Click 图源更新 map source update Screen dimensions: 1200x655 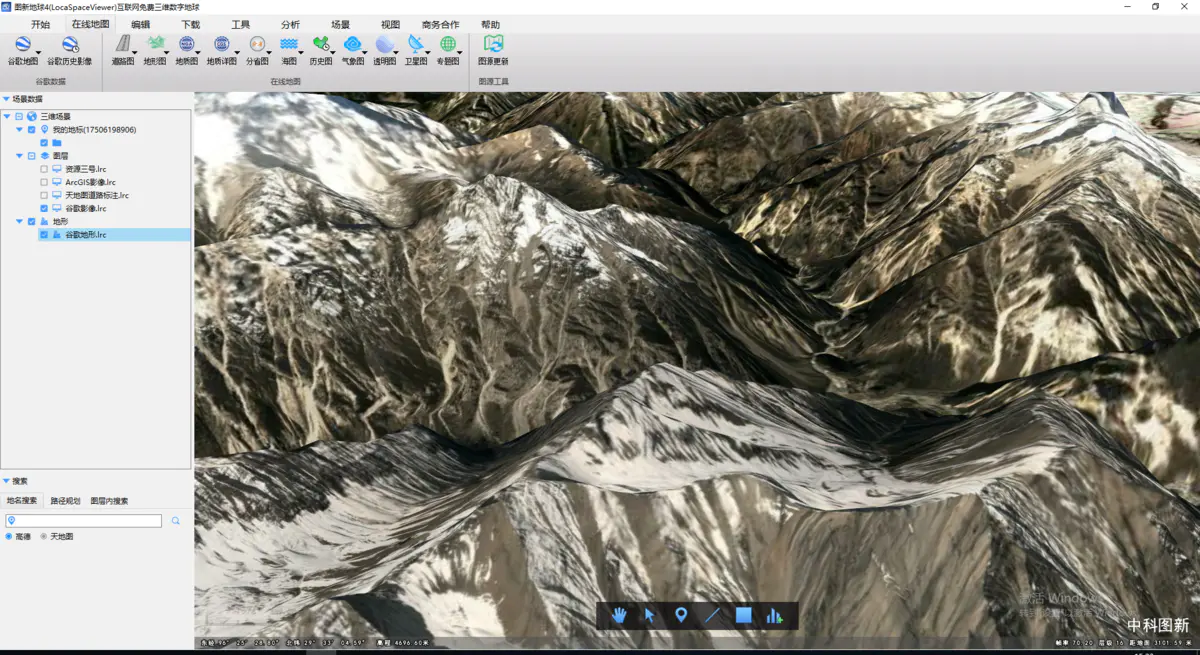click(493, 50)
